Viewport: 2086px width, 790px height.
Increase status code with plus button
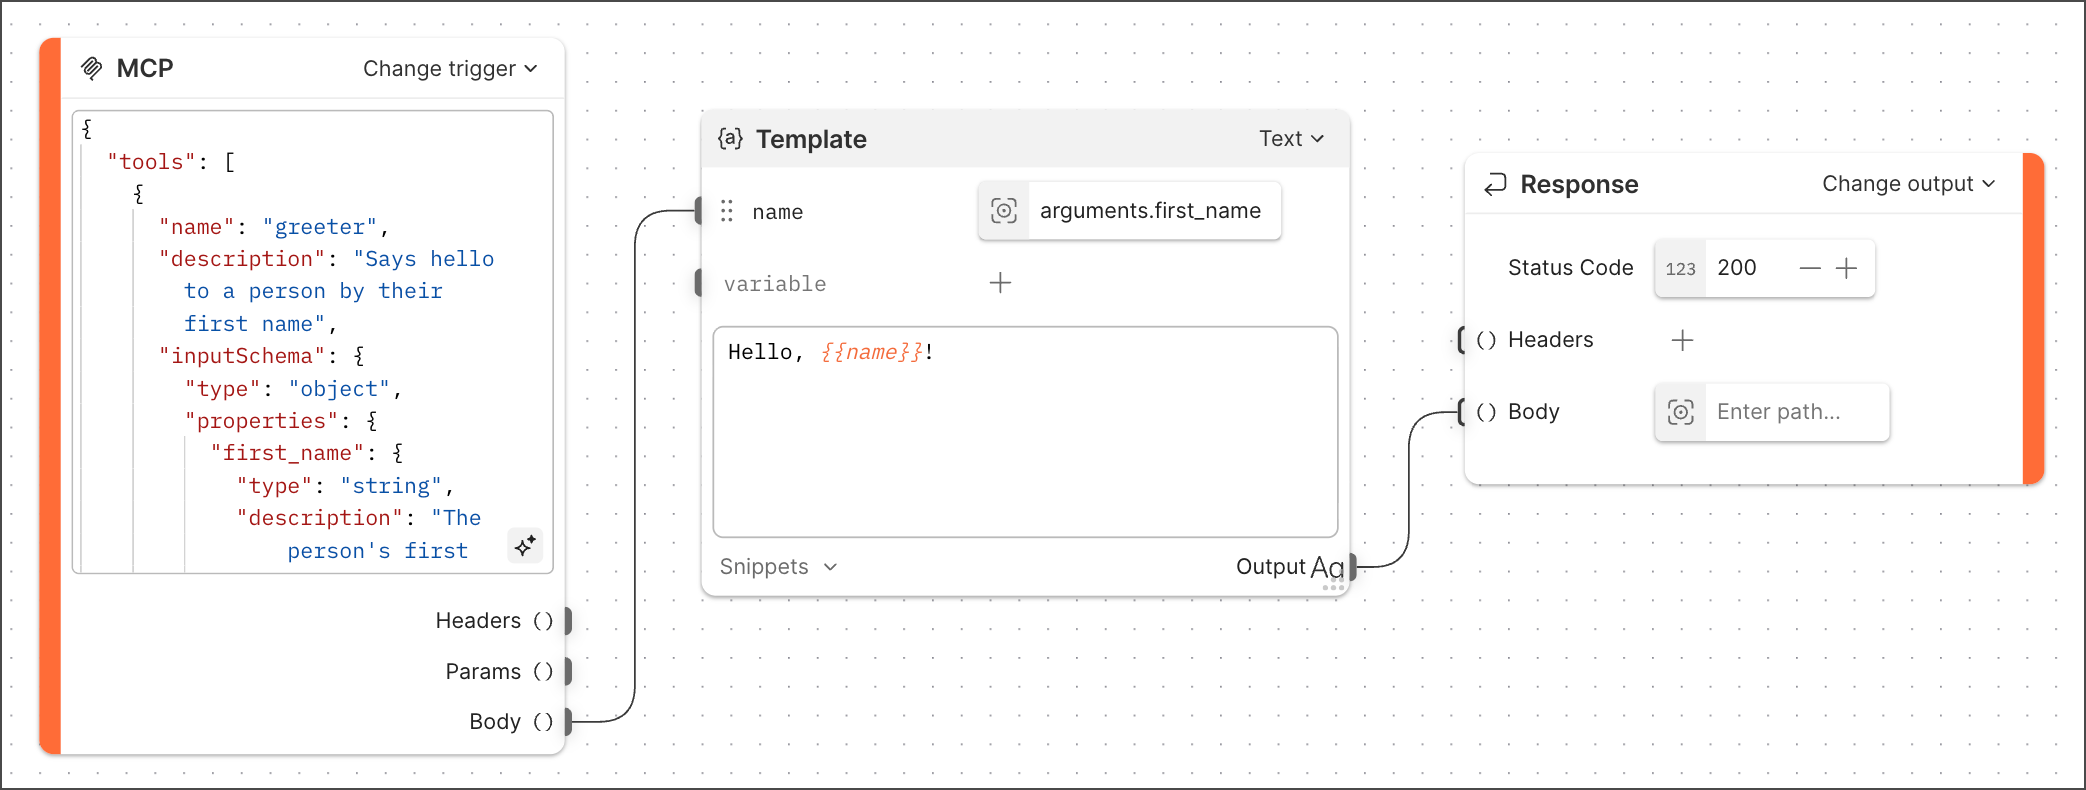point(1846,268)
